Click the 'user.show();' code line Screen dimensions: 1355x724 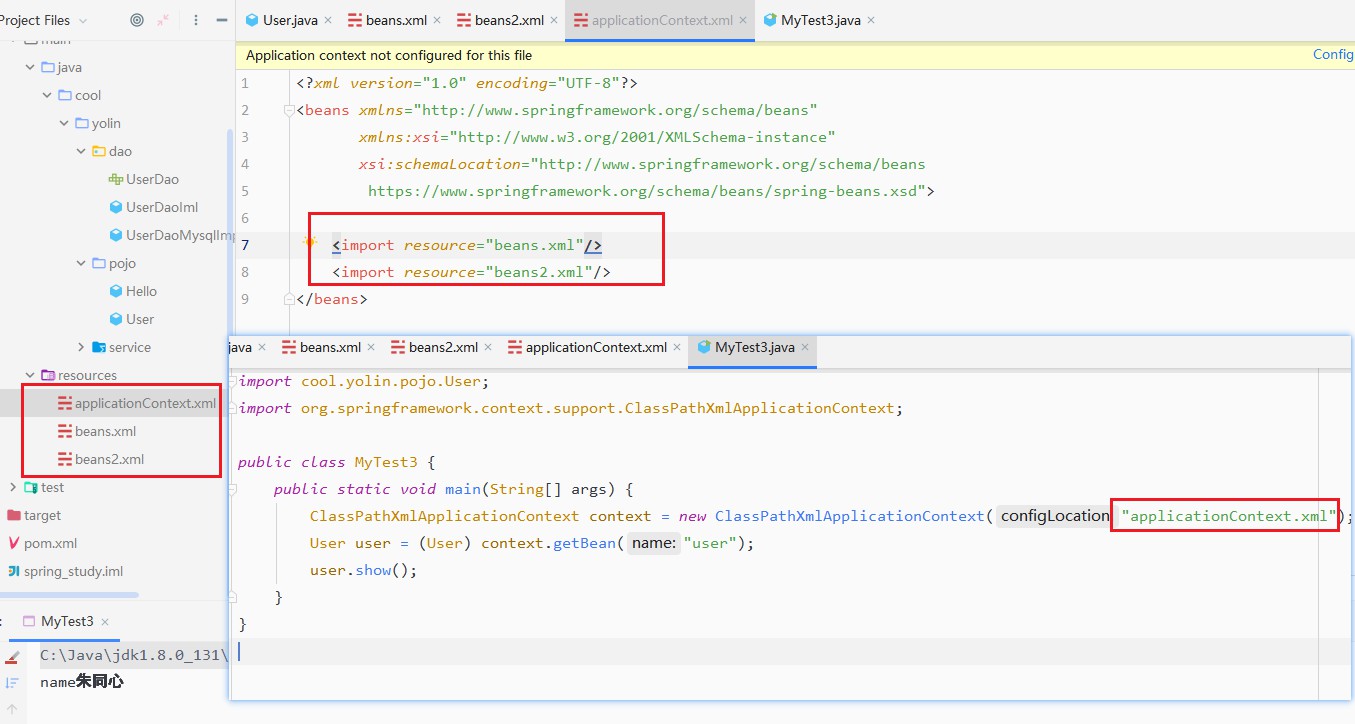363,570
